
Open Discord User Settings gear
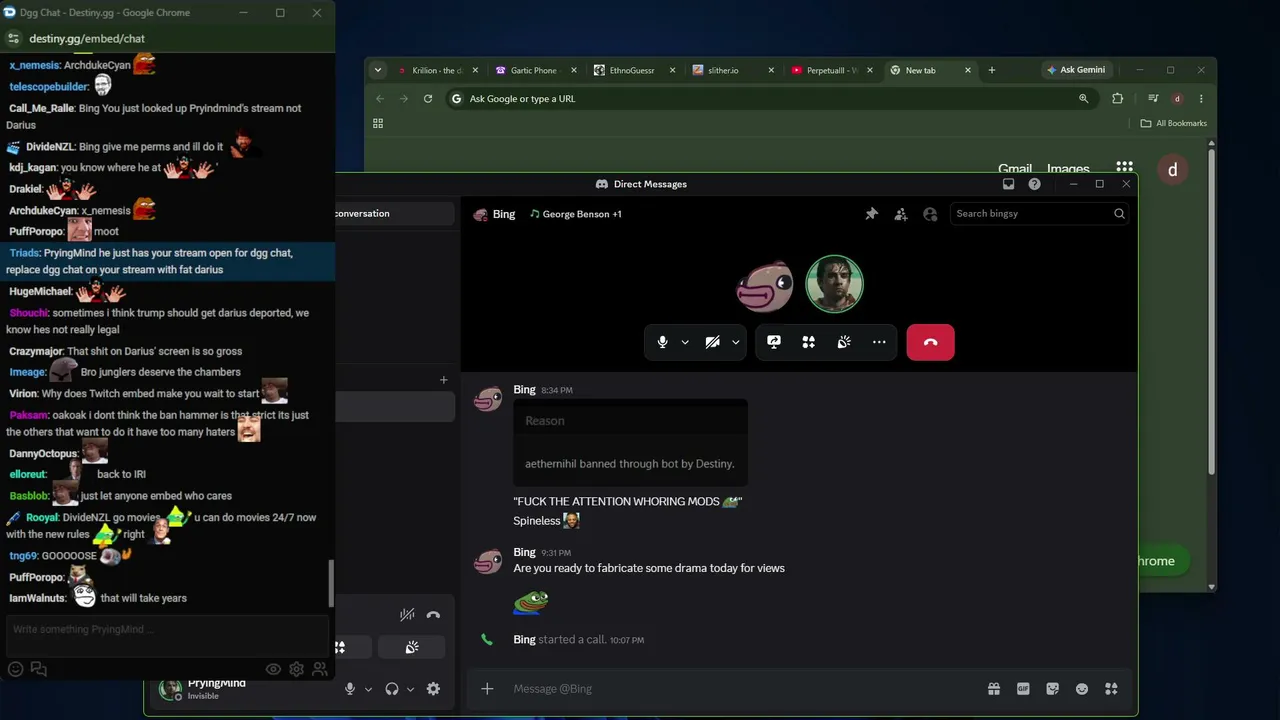click(x=433, y=689)
